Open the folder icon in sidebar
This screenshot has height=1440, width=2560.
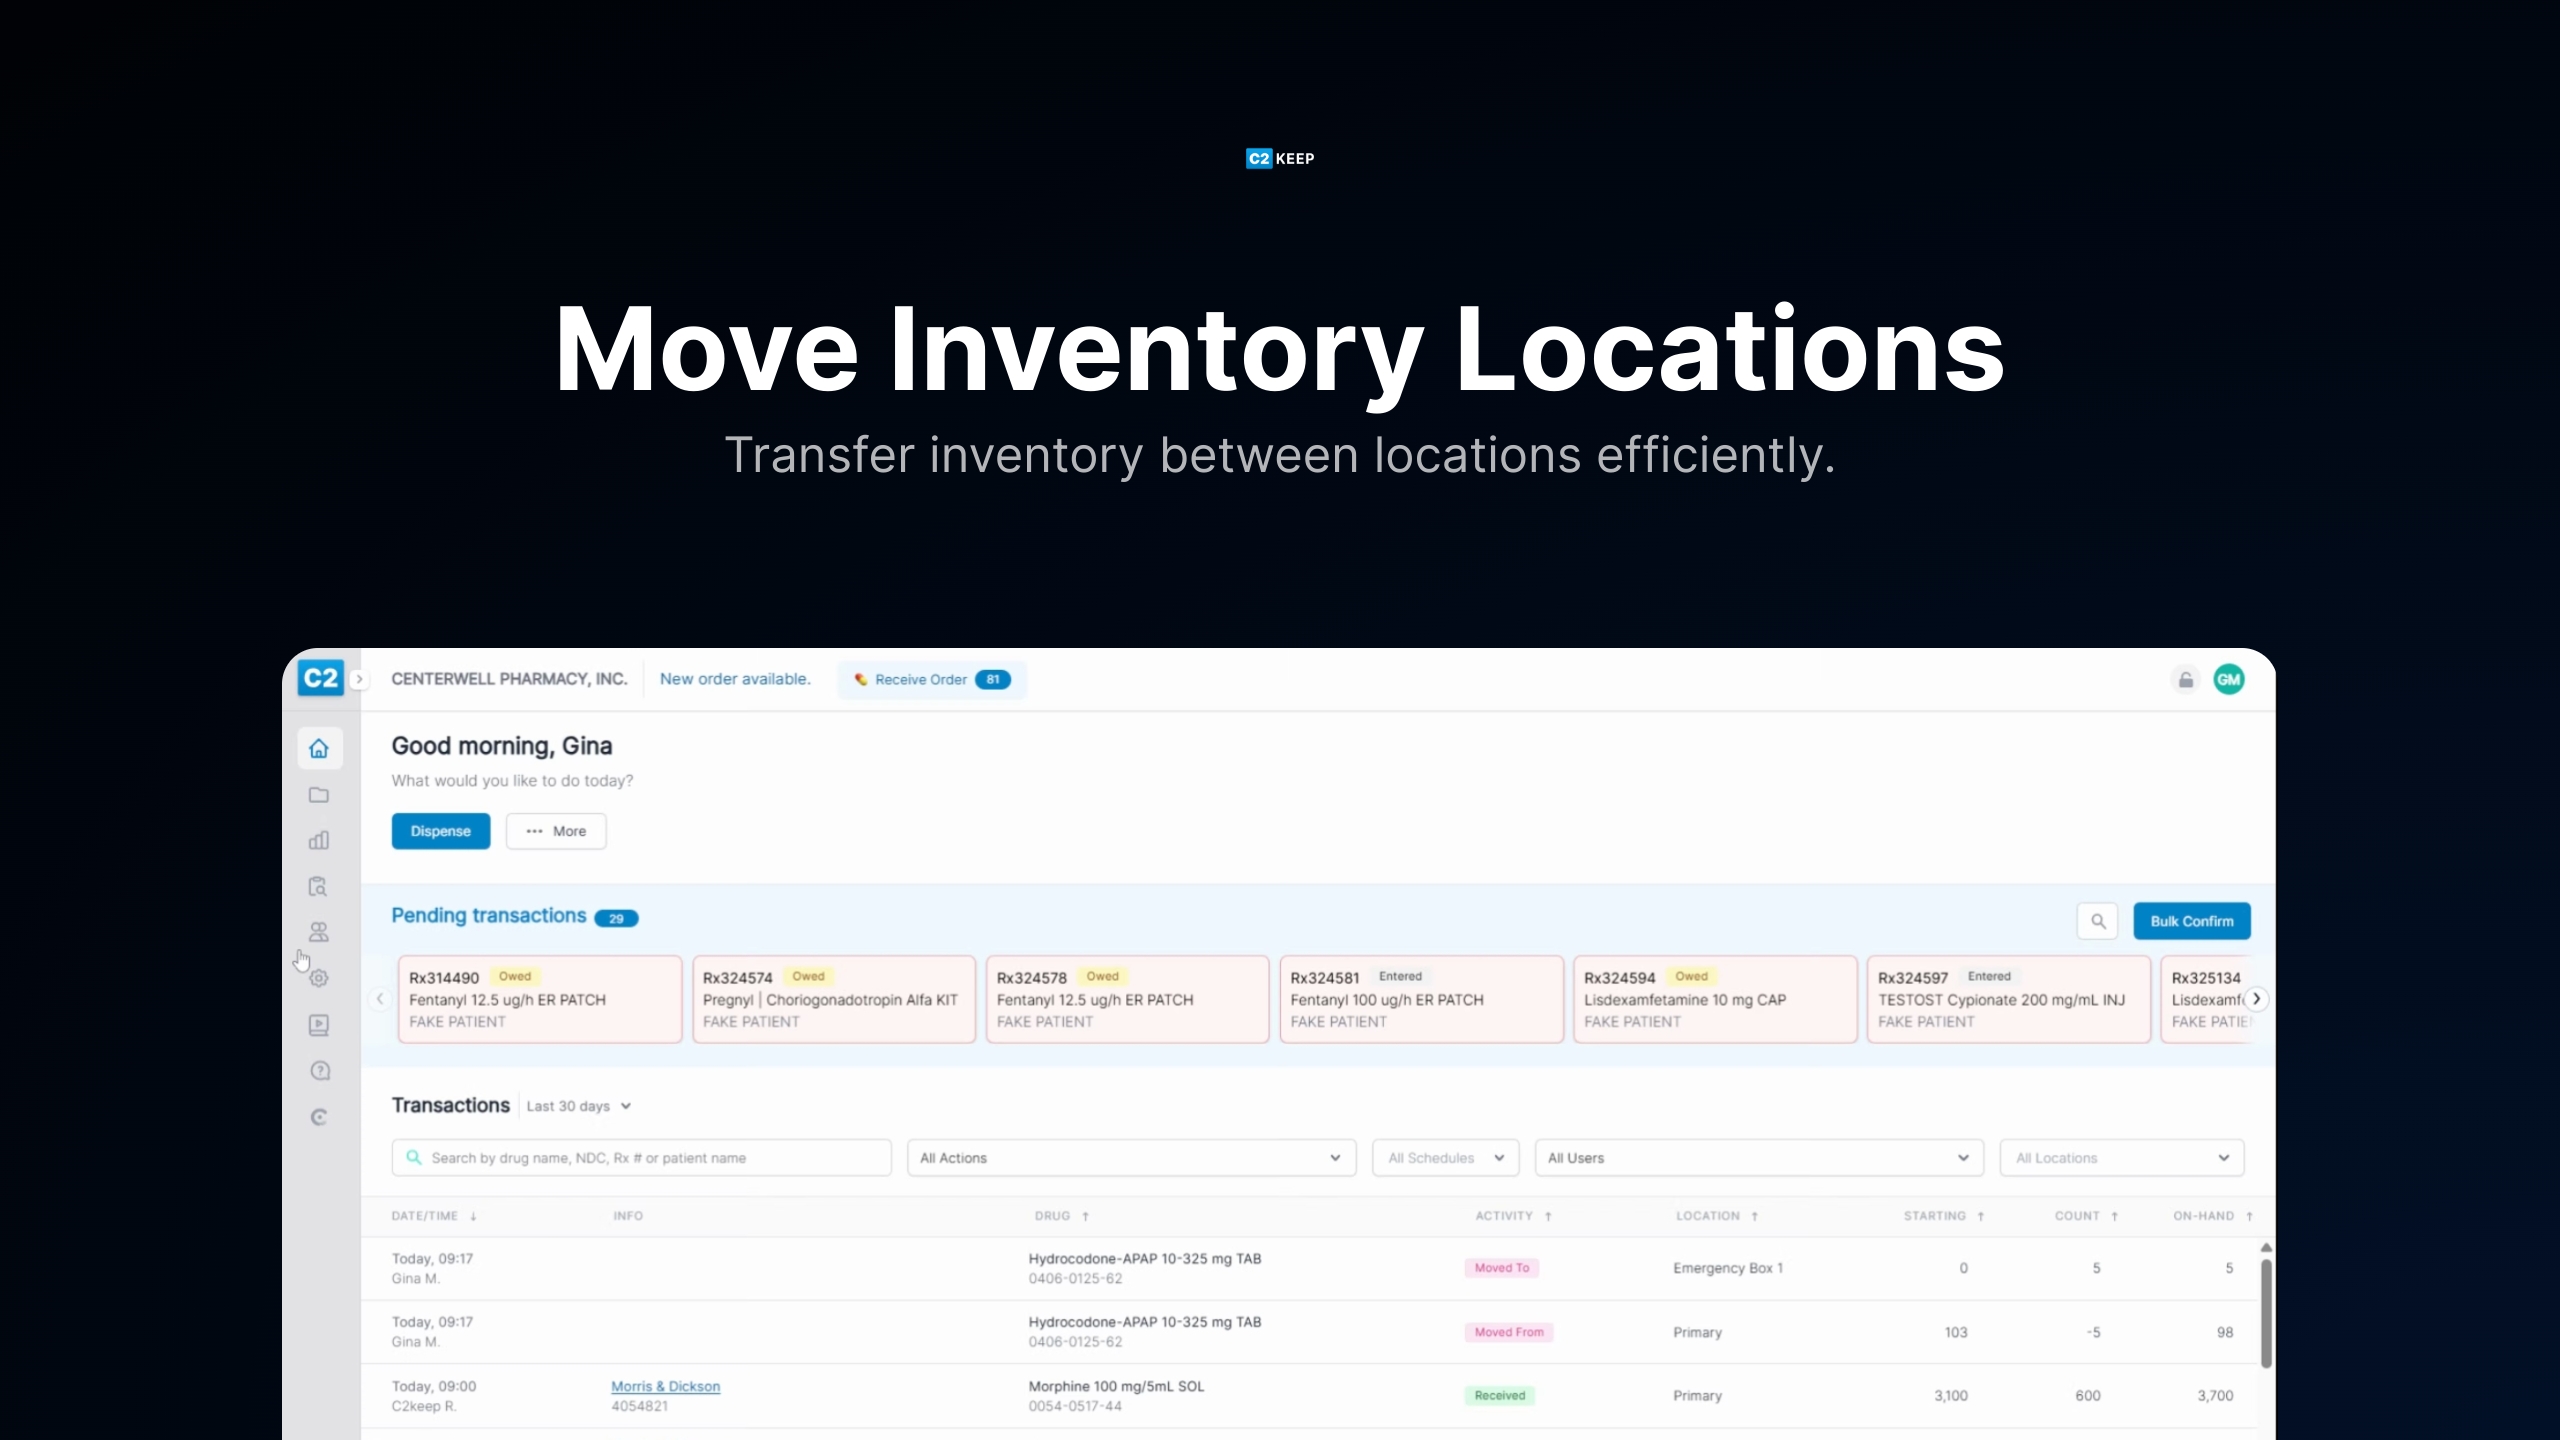319,795
